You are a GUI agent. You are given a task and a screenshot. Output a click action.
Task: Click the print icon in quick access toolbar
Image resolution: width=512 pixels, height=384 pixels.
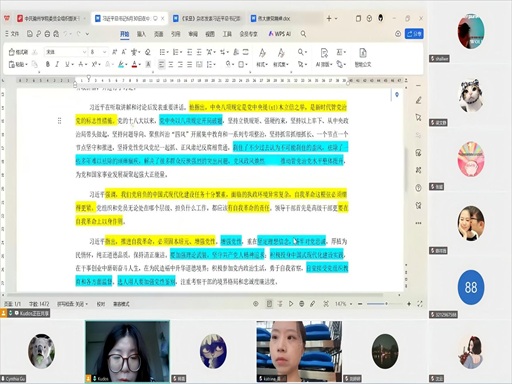coord(47,34)
